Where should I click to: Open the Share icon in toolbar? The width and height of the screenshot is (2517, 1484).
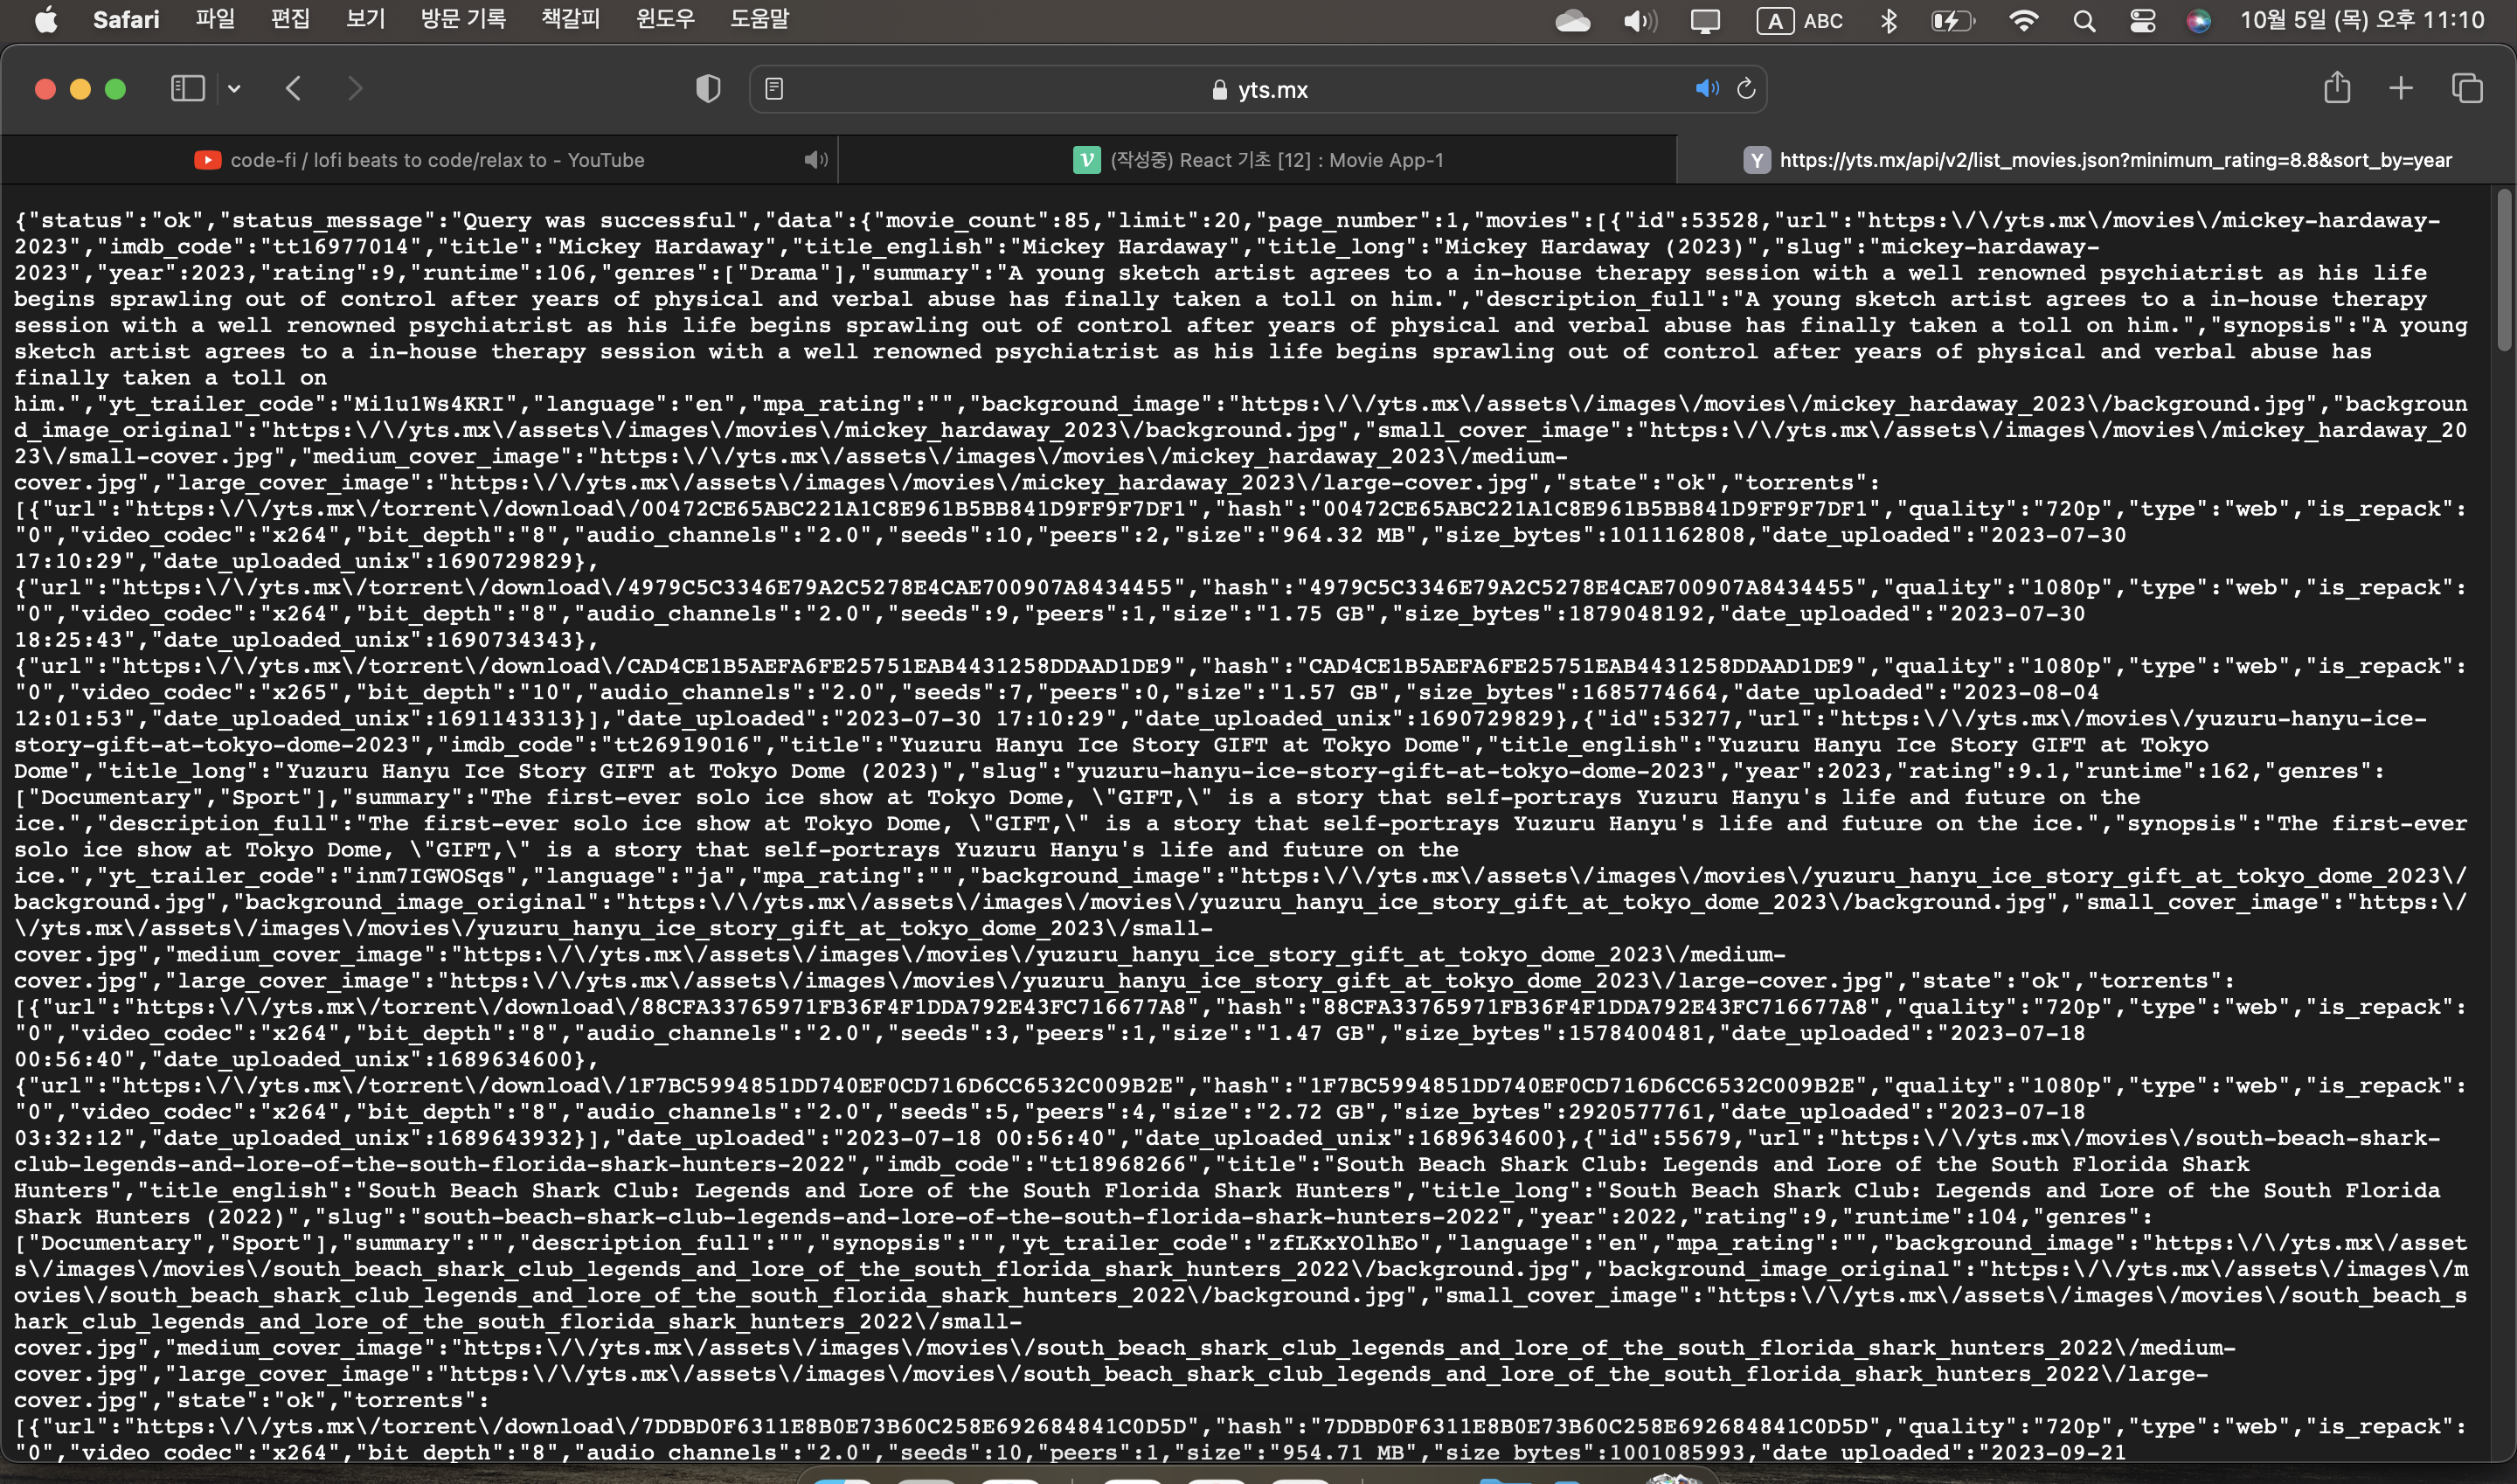2336,89
